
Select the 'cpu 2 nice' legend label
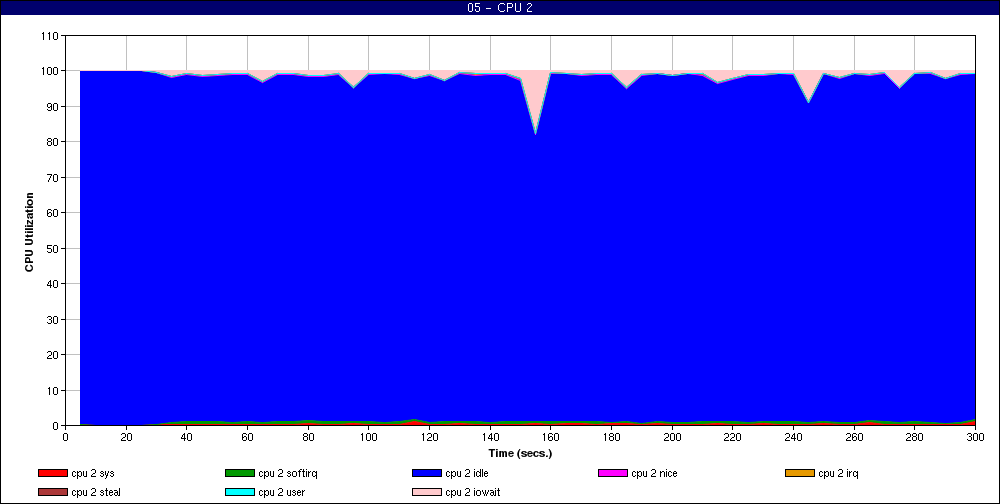coord(654,473)
